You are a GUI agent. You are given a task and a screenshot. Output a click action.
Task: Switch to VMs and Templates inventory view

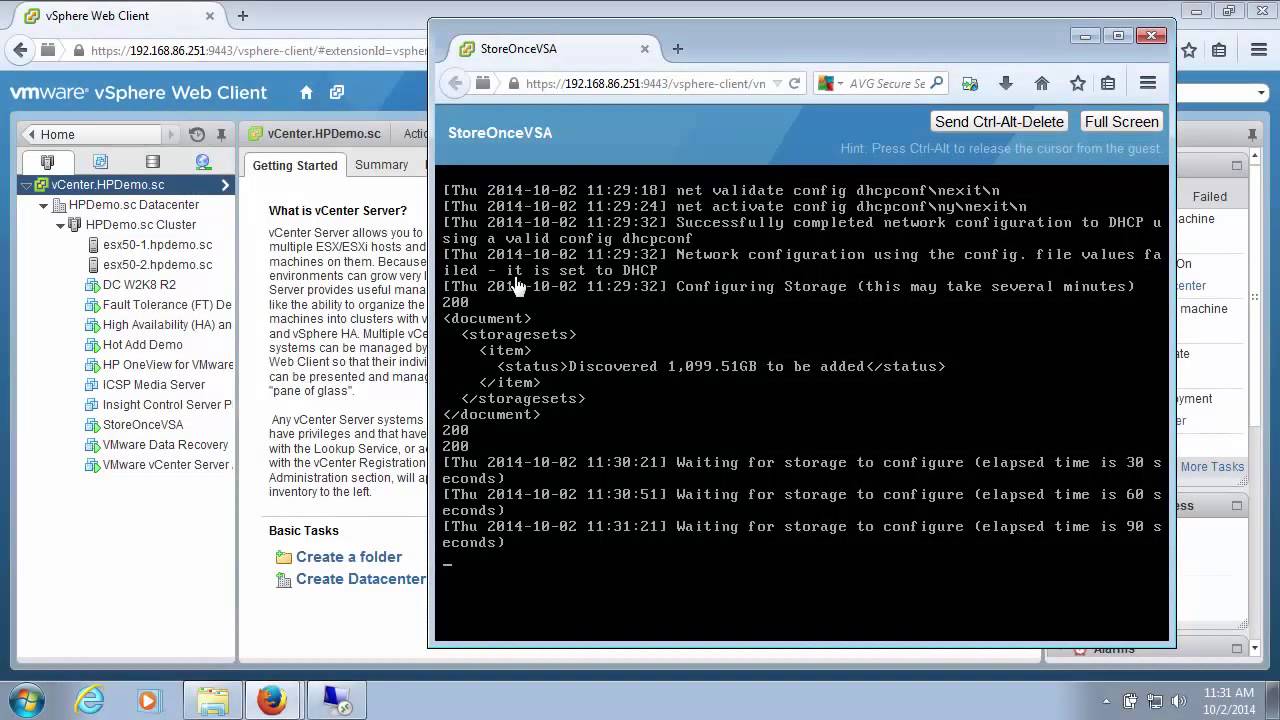[x=100, y=162]
